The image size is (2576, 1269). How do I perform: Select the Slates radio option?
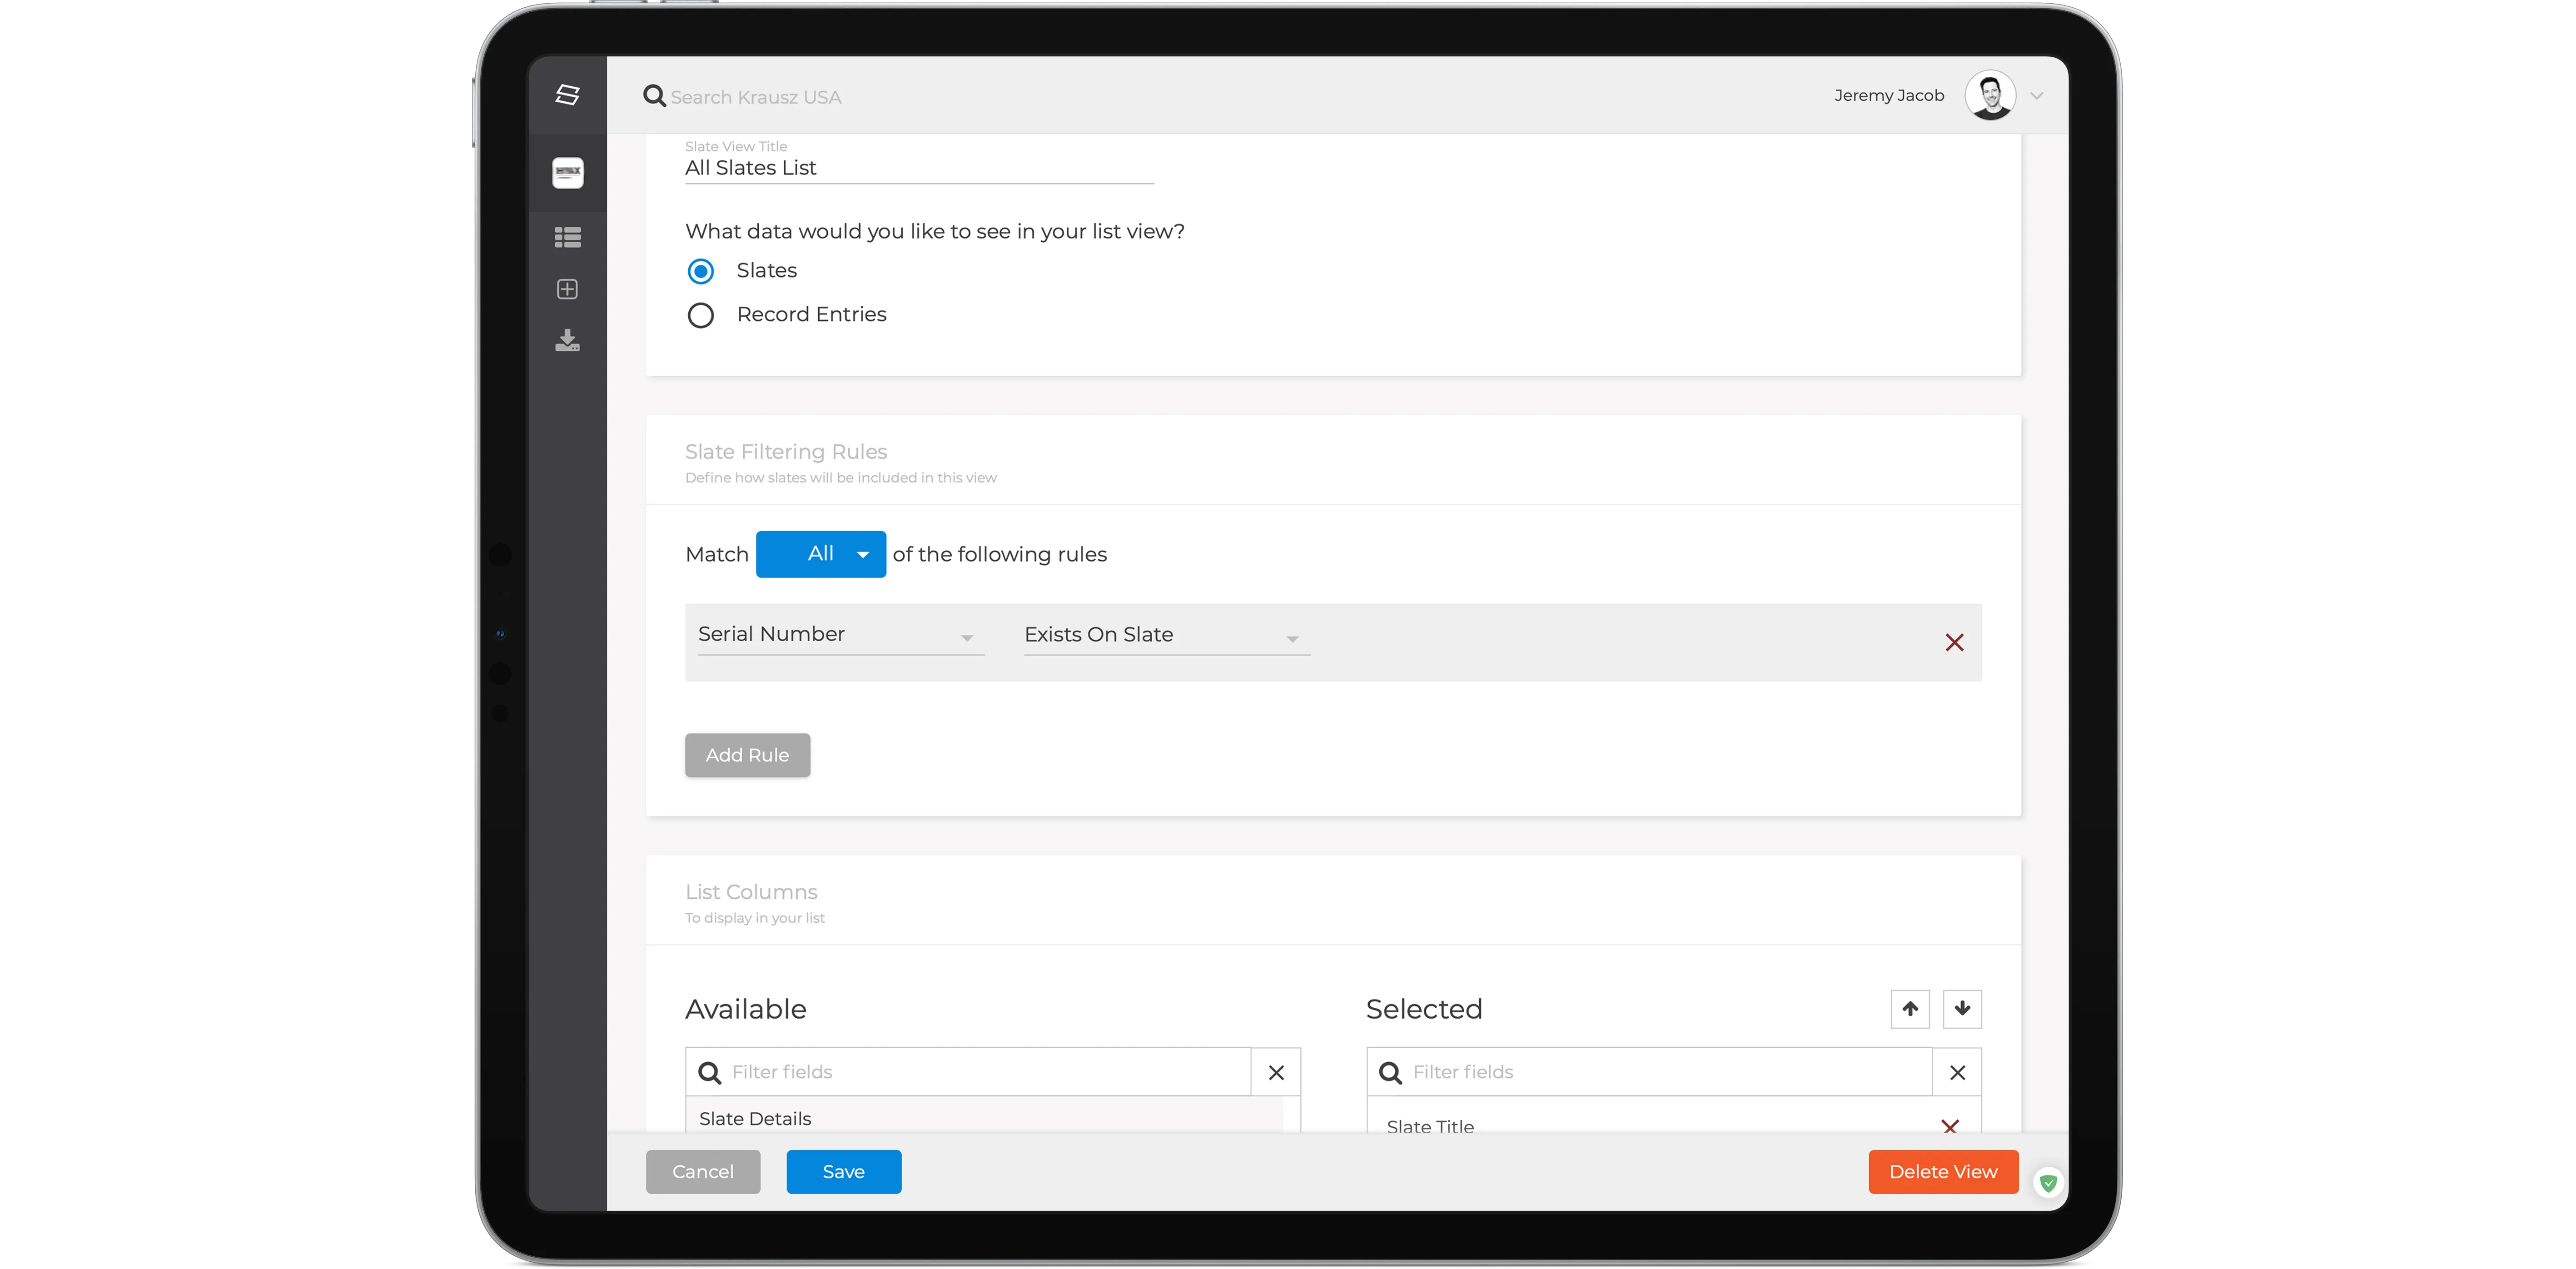701,271
